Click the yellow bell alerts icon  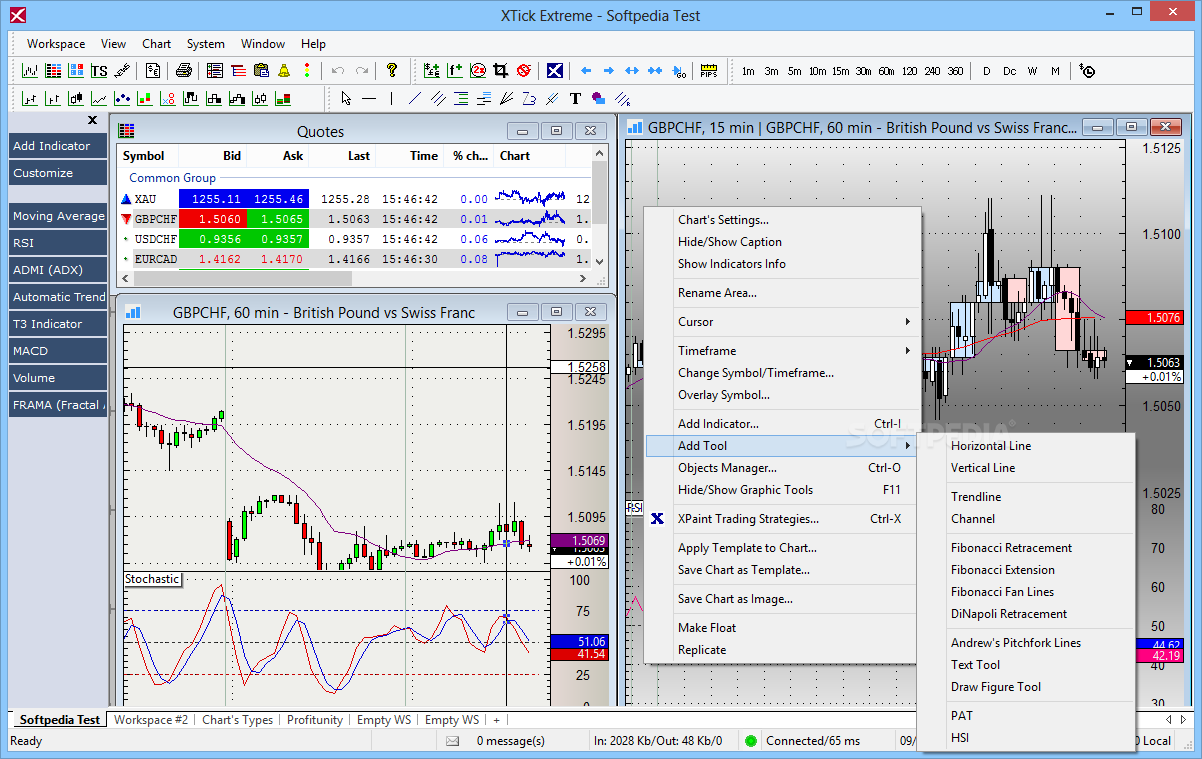click(284, 71)
